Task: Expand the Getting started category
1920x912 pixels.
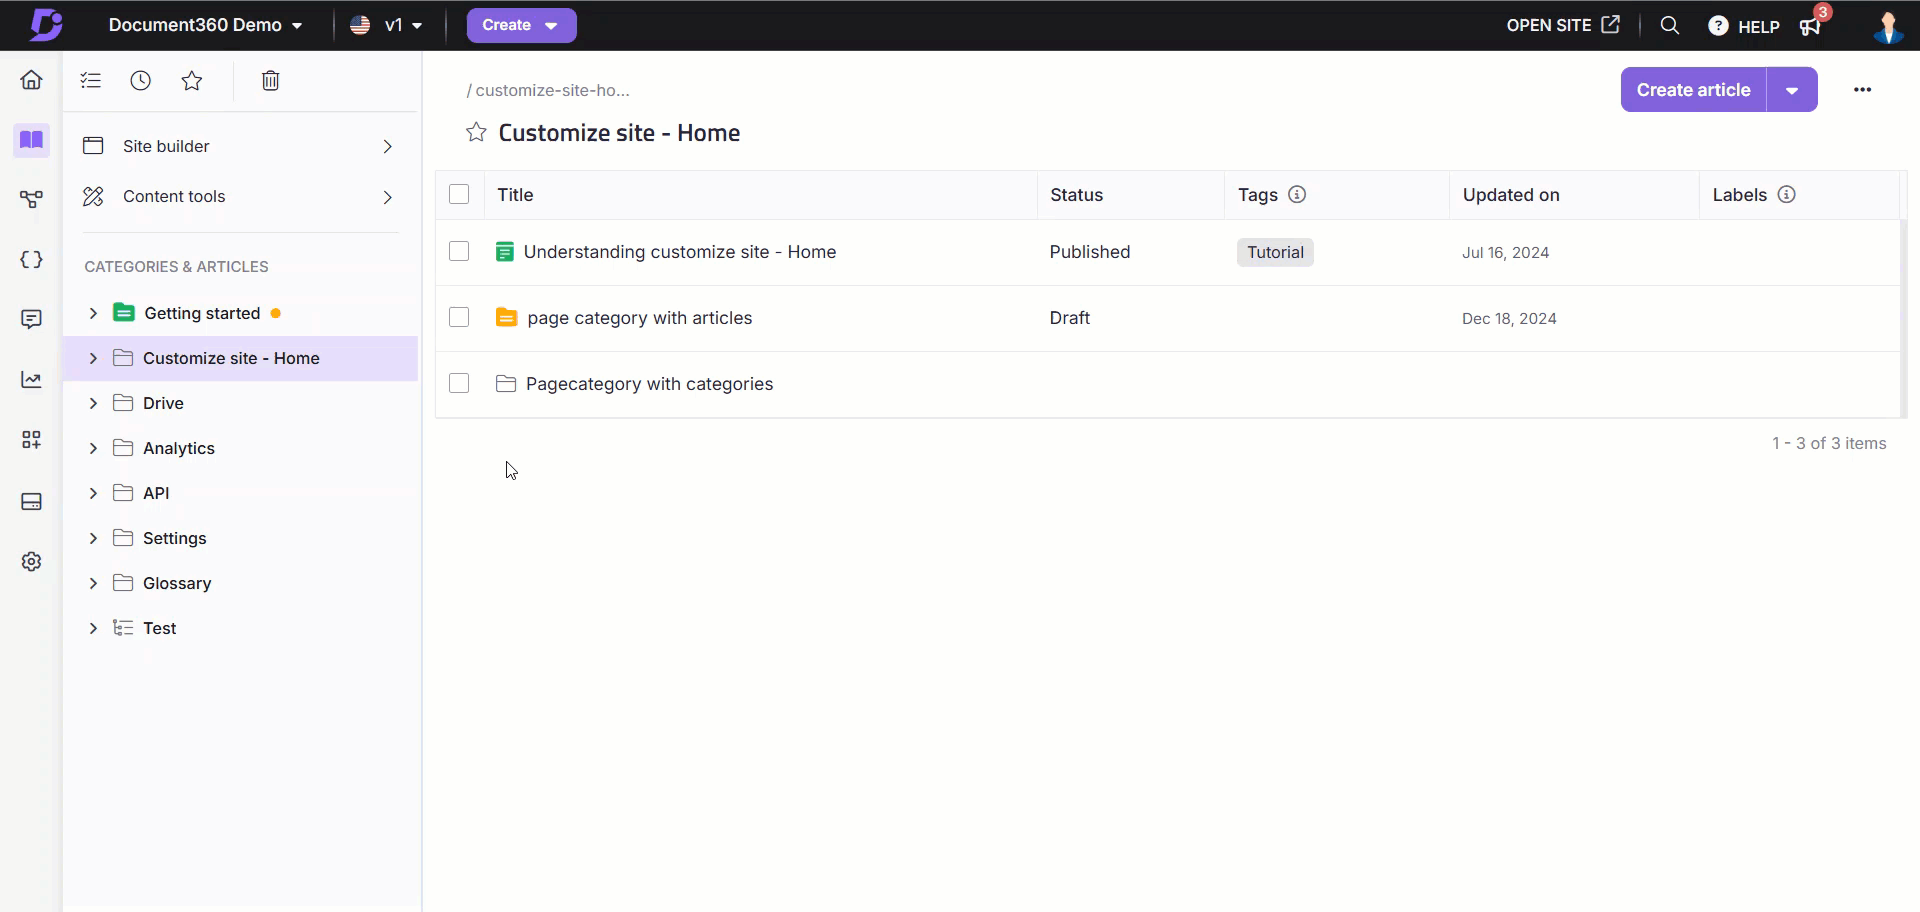Action: [x=93, y=314]
